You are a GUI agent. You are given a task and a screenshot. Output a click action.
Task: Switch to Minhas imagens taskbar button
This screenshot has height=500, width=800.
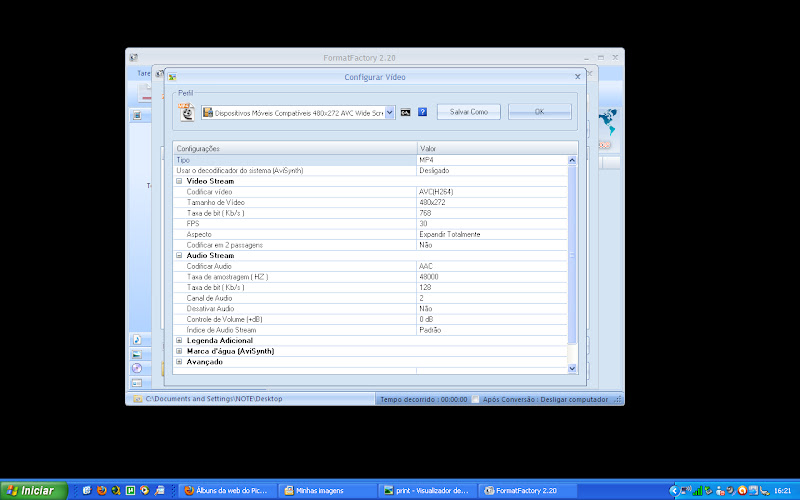329,490
